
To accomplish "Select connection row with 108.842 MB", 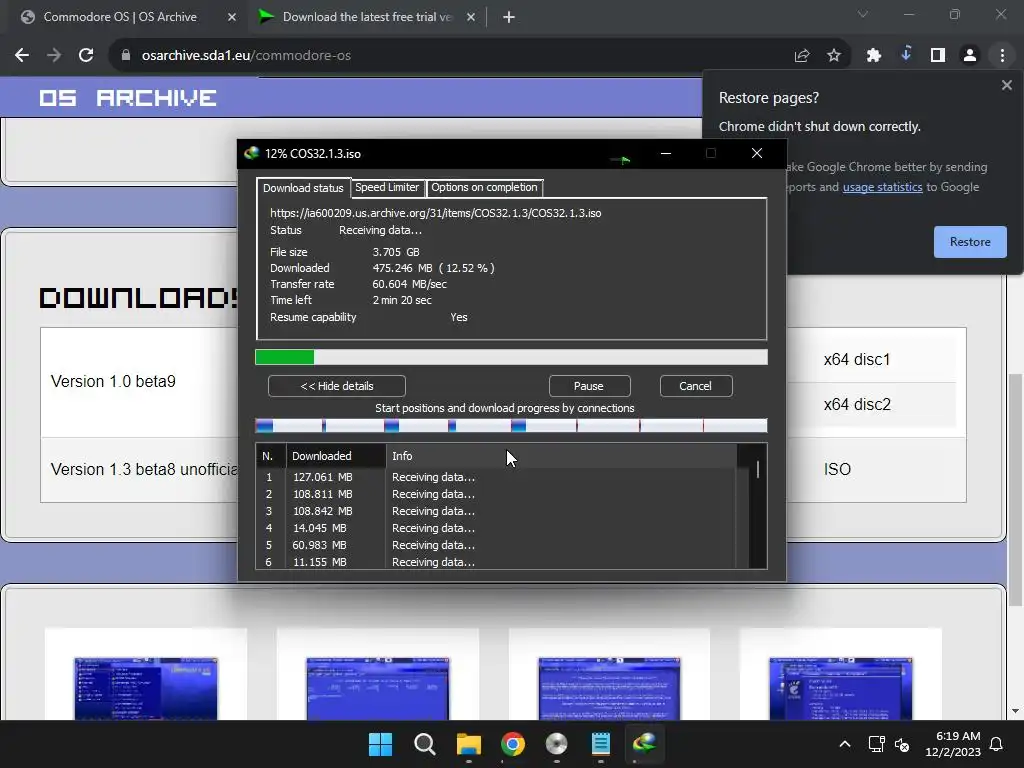I will click(496, 511).
